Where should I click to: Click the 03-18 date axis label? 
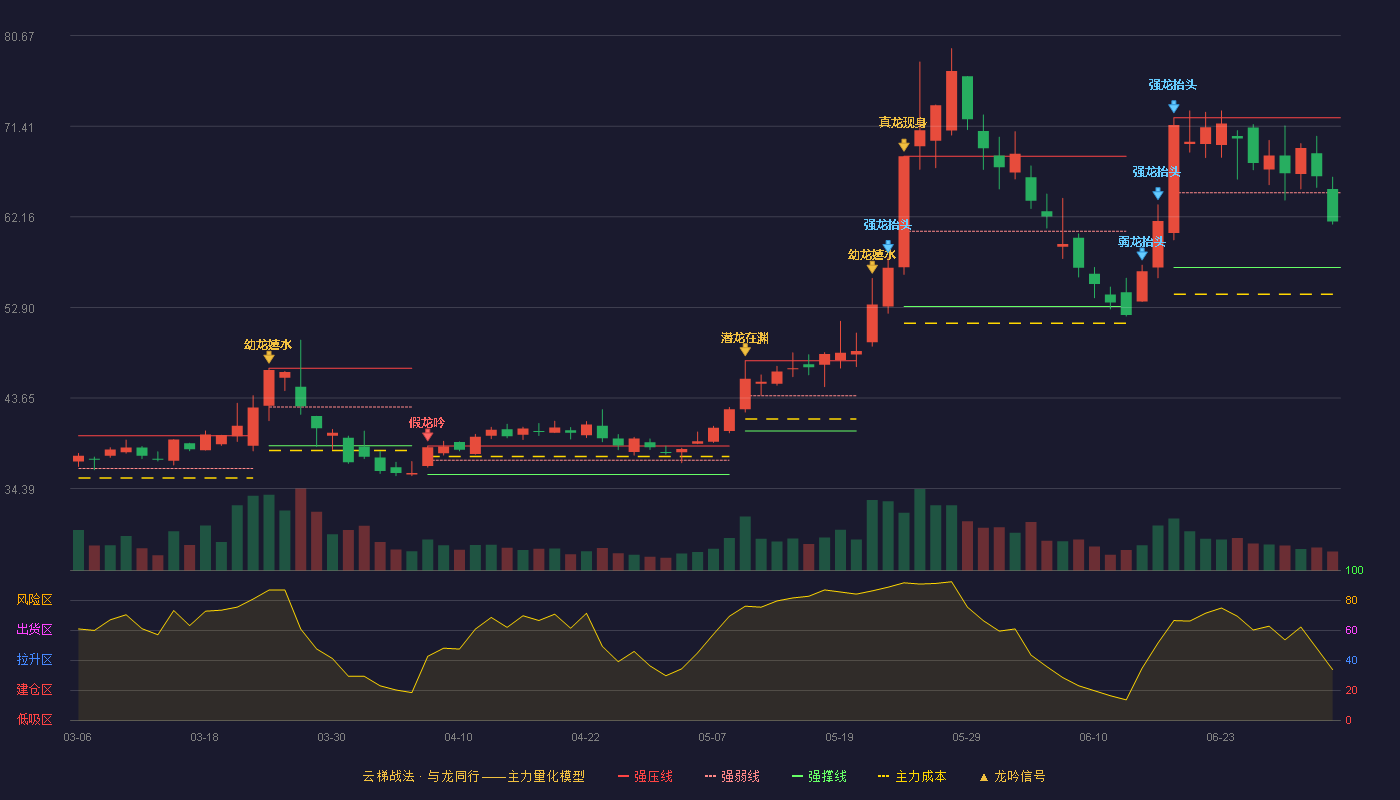point(204,737)
